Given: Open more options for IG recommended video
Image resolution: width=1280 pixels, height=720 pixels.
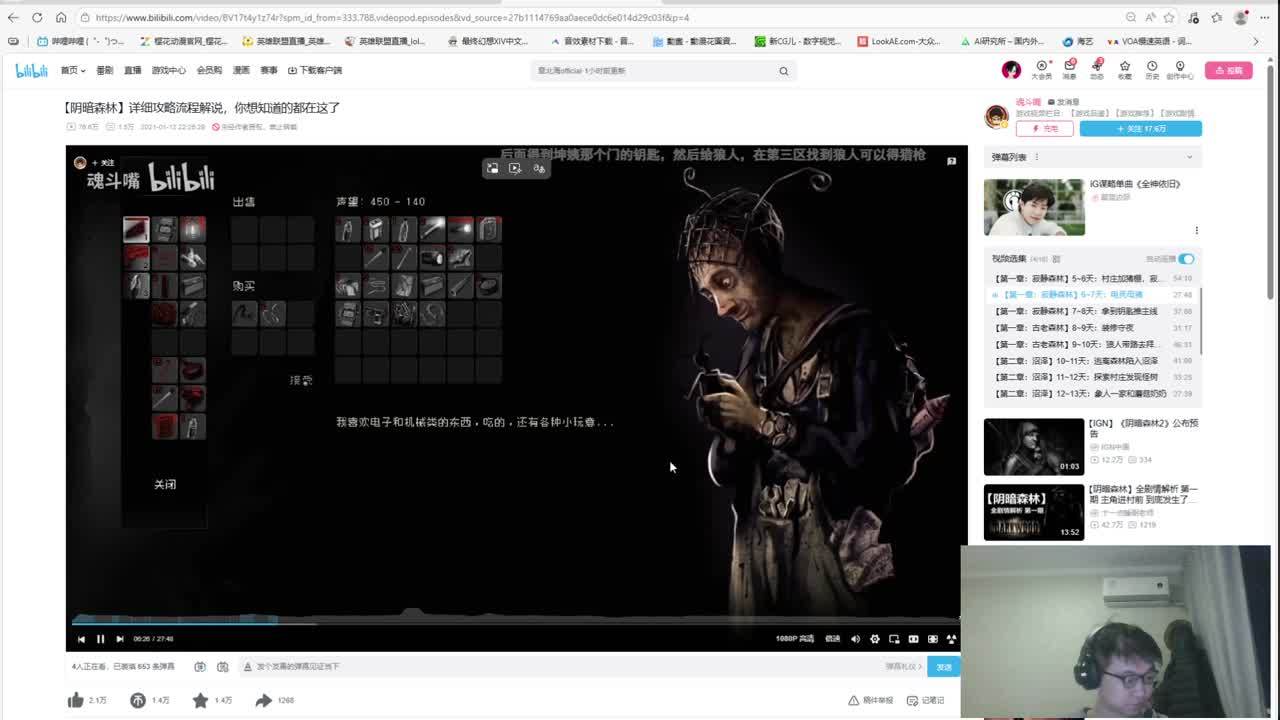Looking at the screenshot, I should coord(1196,230).
